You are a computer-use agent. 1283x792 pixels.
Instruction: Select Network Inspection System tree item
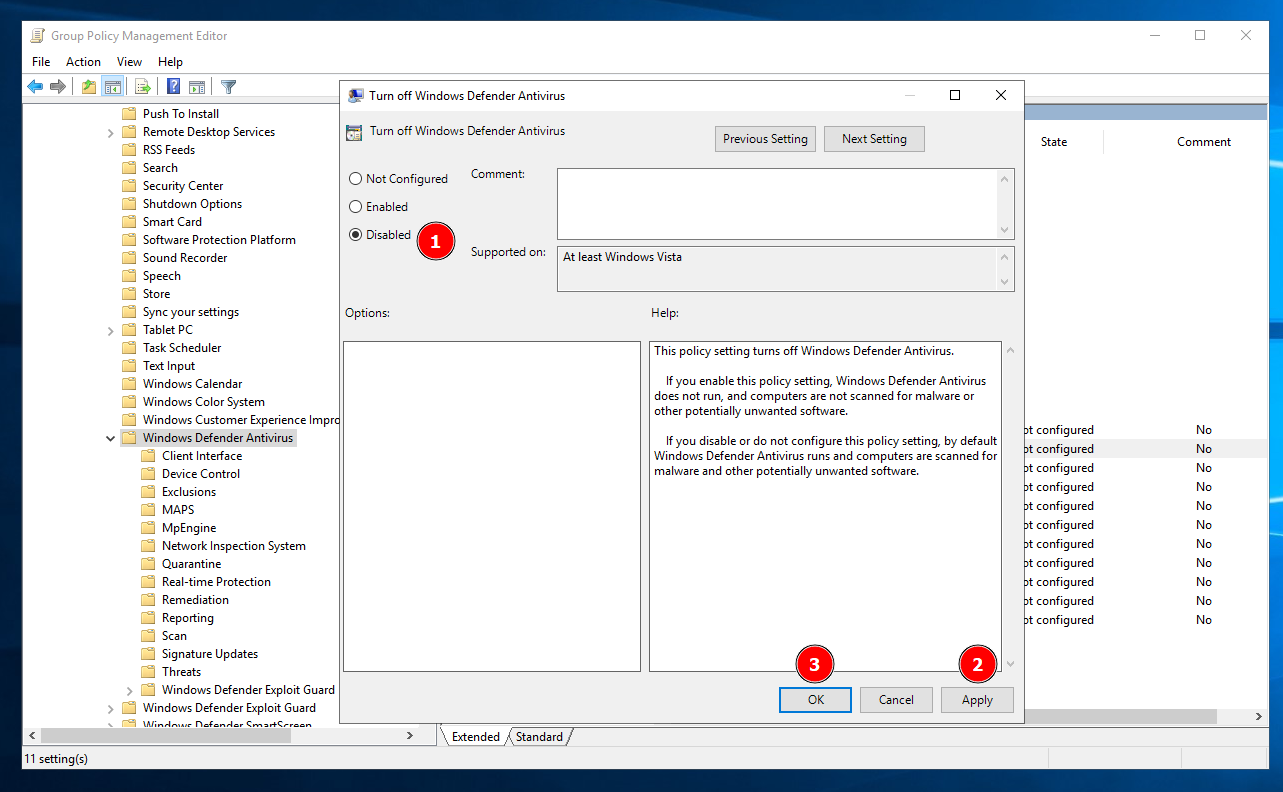pos(234,546)
